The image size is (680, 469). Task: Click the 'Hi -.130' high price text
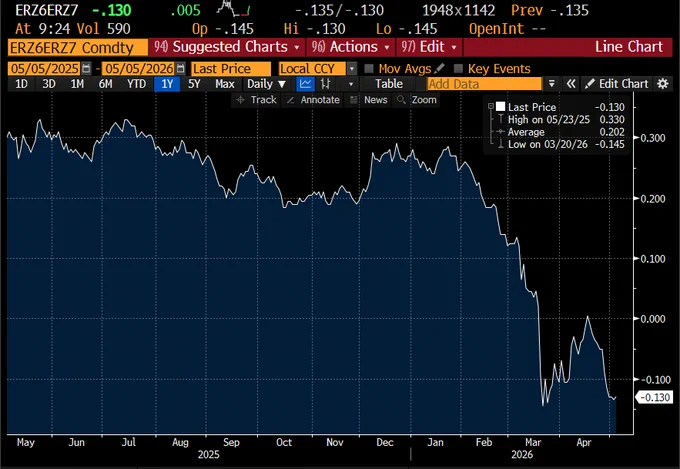(x=314, y=29)
